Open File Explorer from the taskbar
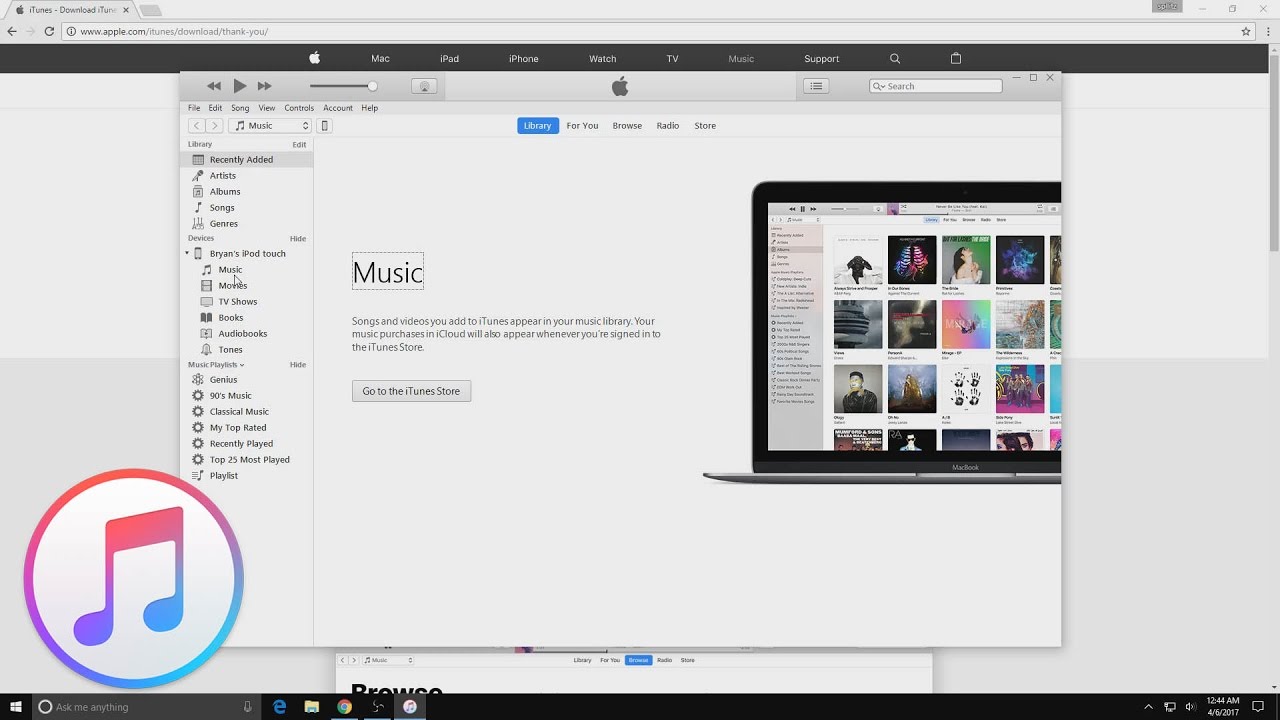This screenshot has width=1280, height=720. pyautogui.click(x=312, y=707)
